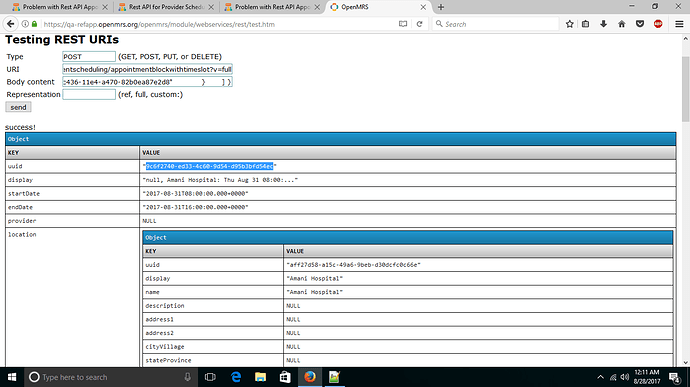
Task: Click the Type field containing POST
Action: [x=89, y=56]
